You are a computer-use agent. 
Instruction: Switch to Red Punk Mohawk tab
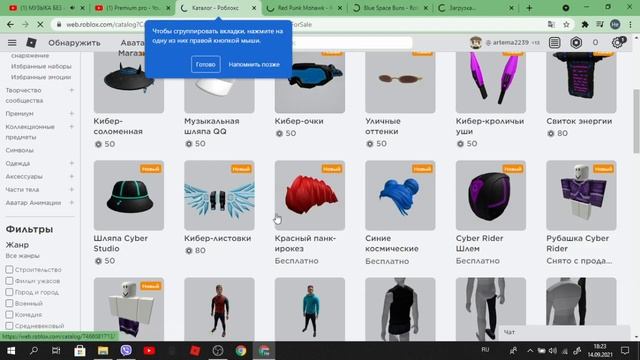[304, 8]
